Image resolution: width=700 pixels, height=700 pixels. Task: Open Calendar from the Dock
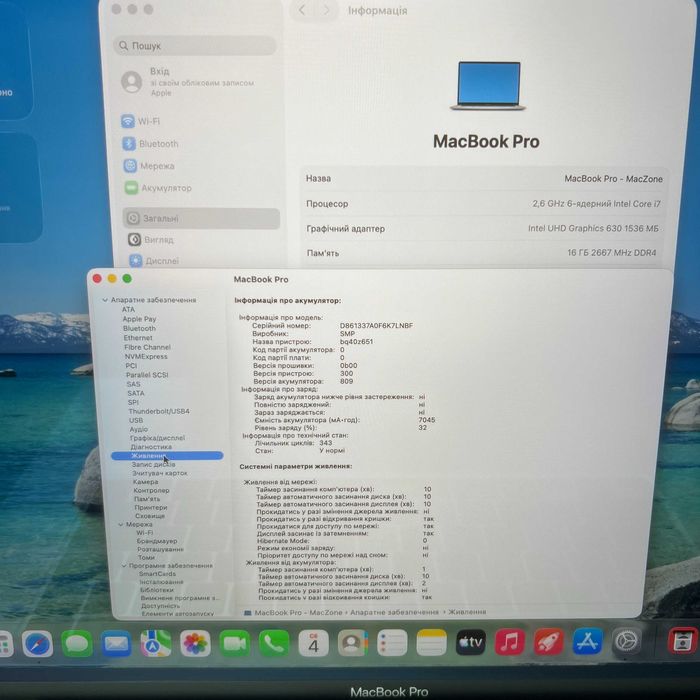pos(313,643)
